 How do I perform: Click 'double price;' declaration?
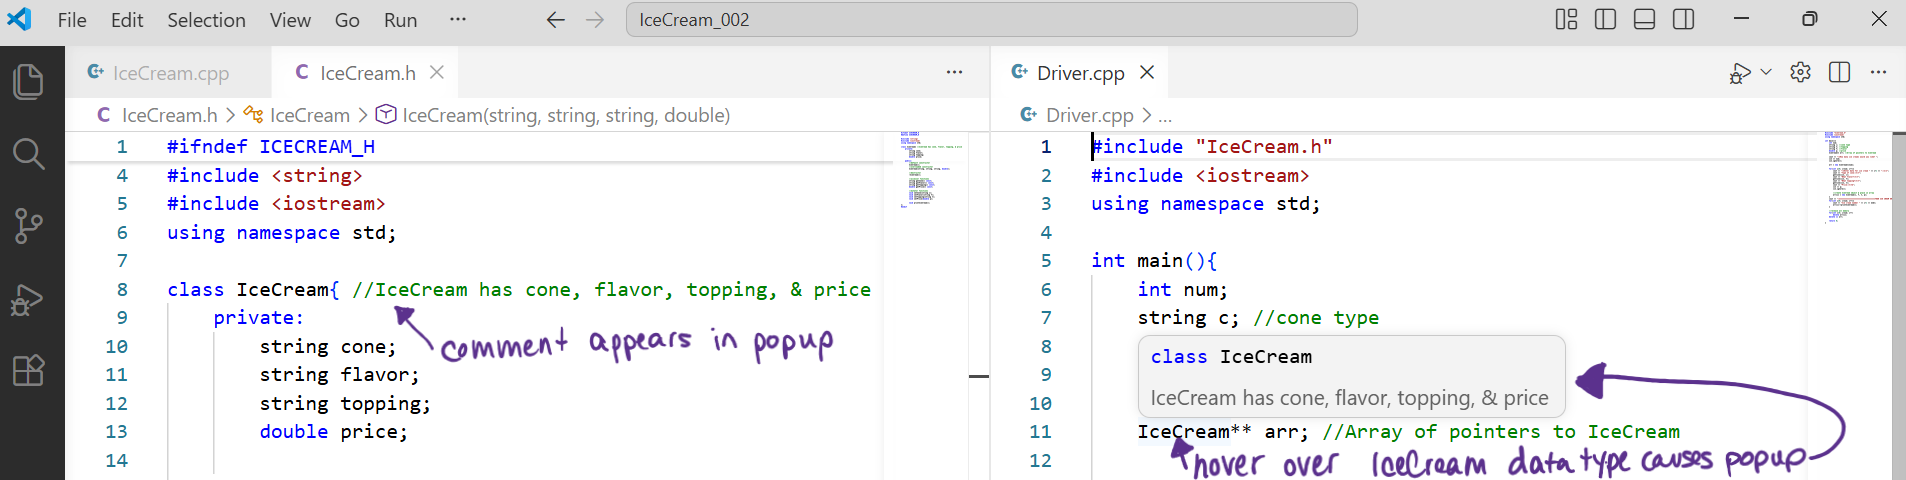pos(333,432)
